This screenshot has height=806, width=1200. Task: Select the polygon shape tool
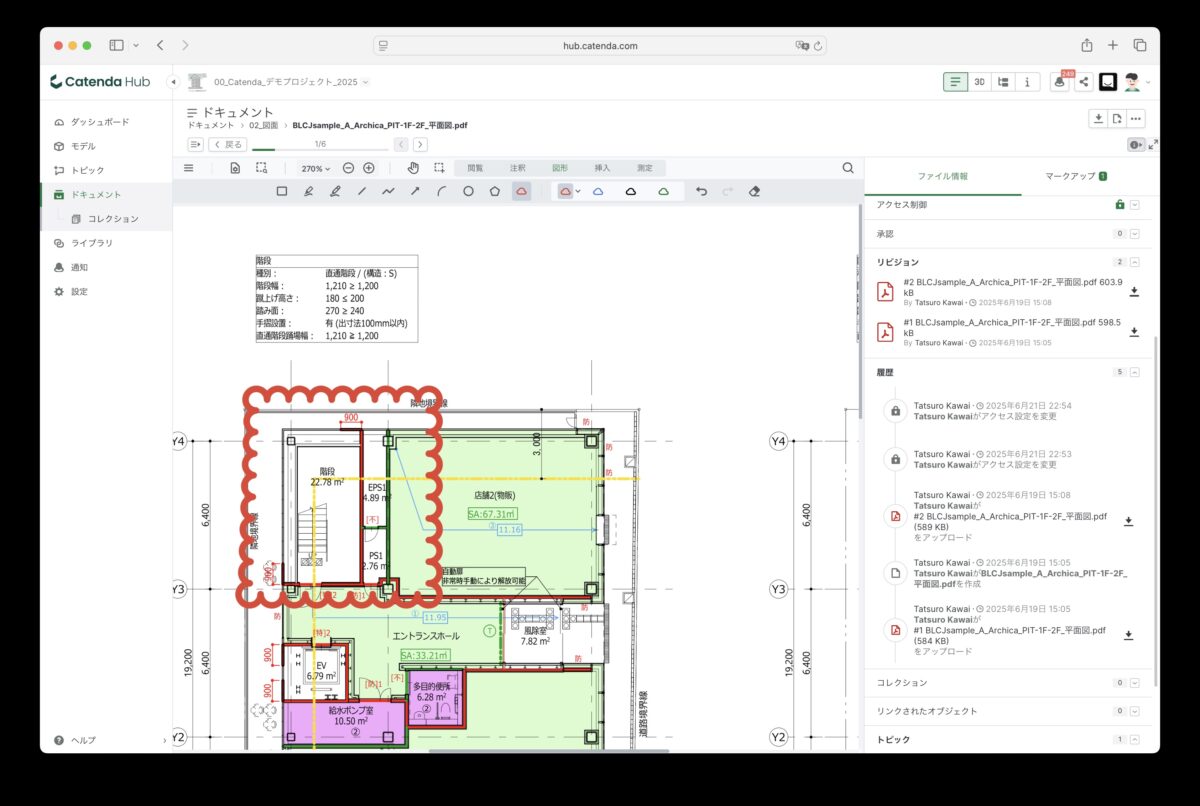[x=494, y=191]
